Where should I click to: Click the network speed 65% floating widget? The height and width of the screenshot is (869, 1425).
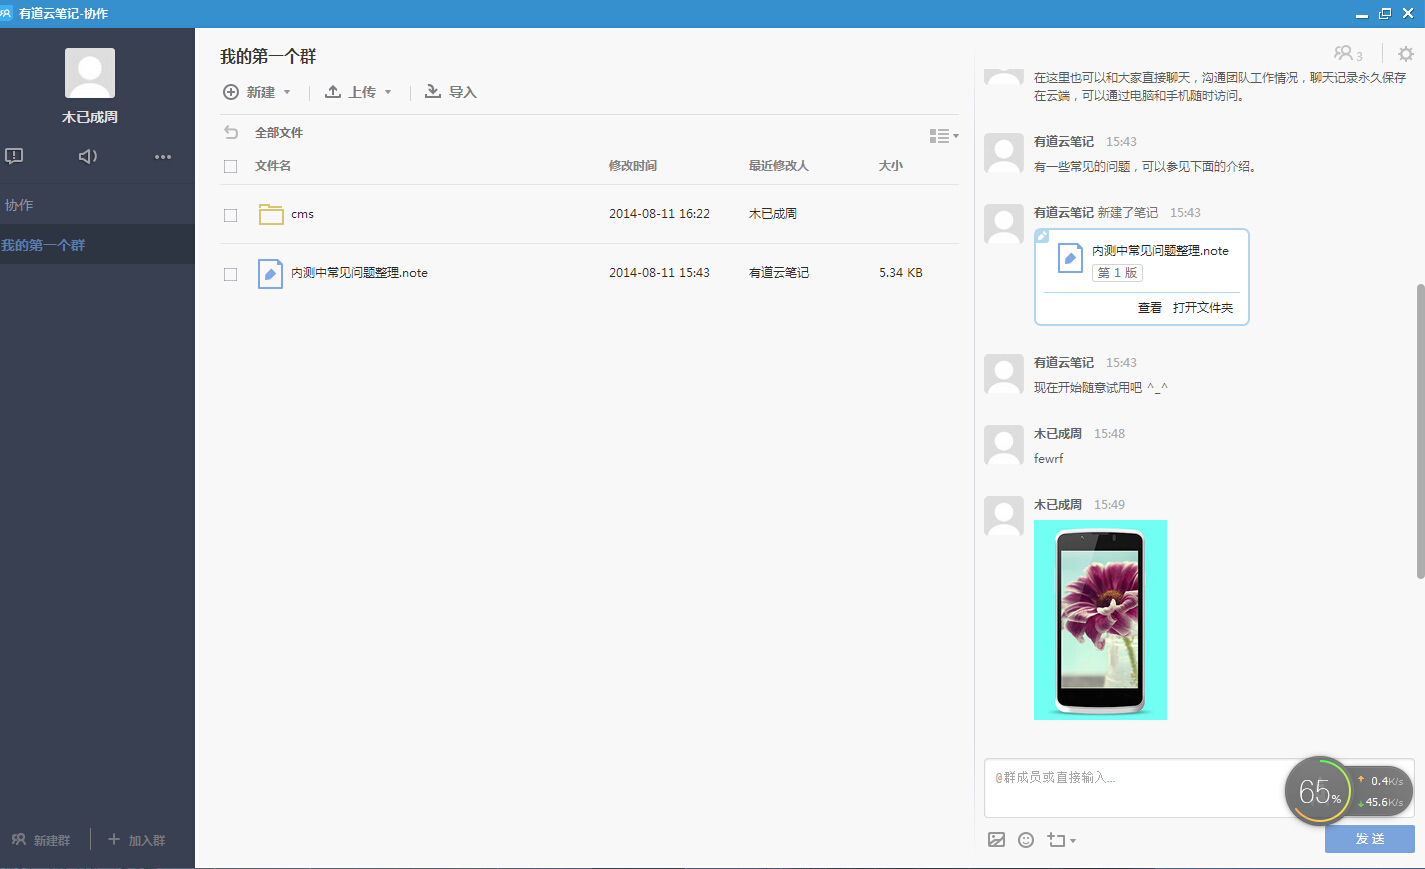click(x=1349, y=791)
